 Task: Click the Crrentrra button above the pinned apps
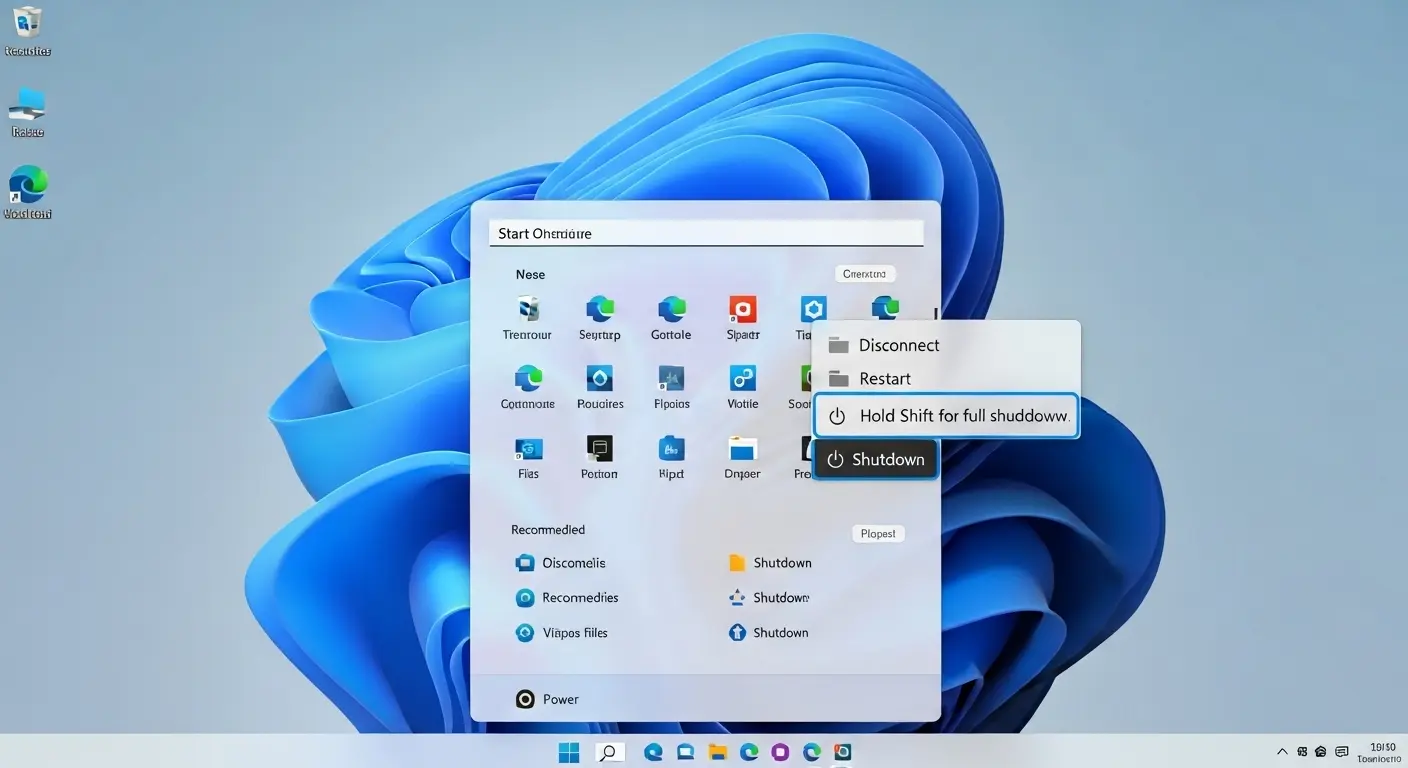pyautogui.click(x=865, y=274)
